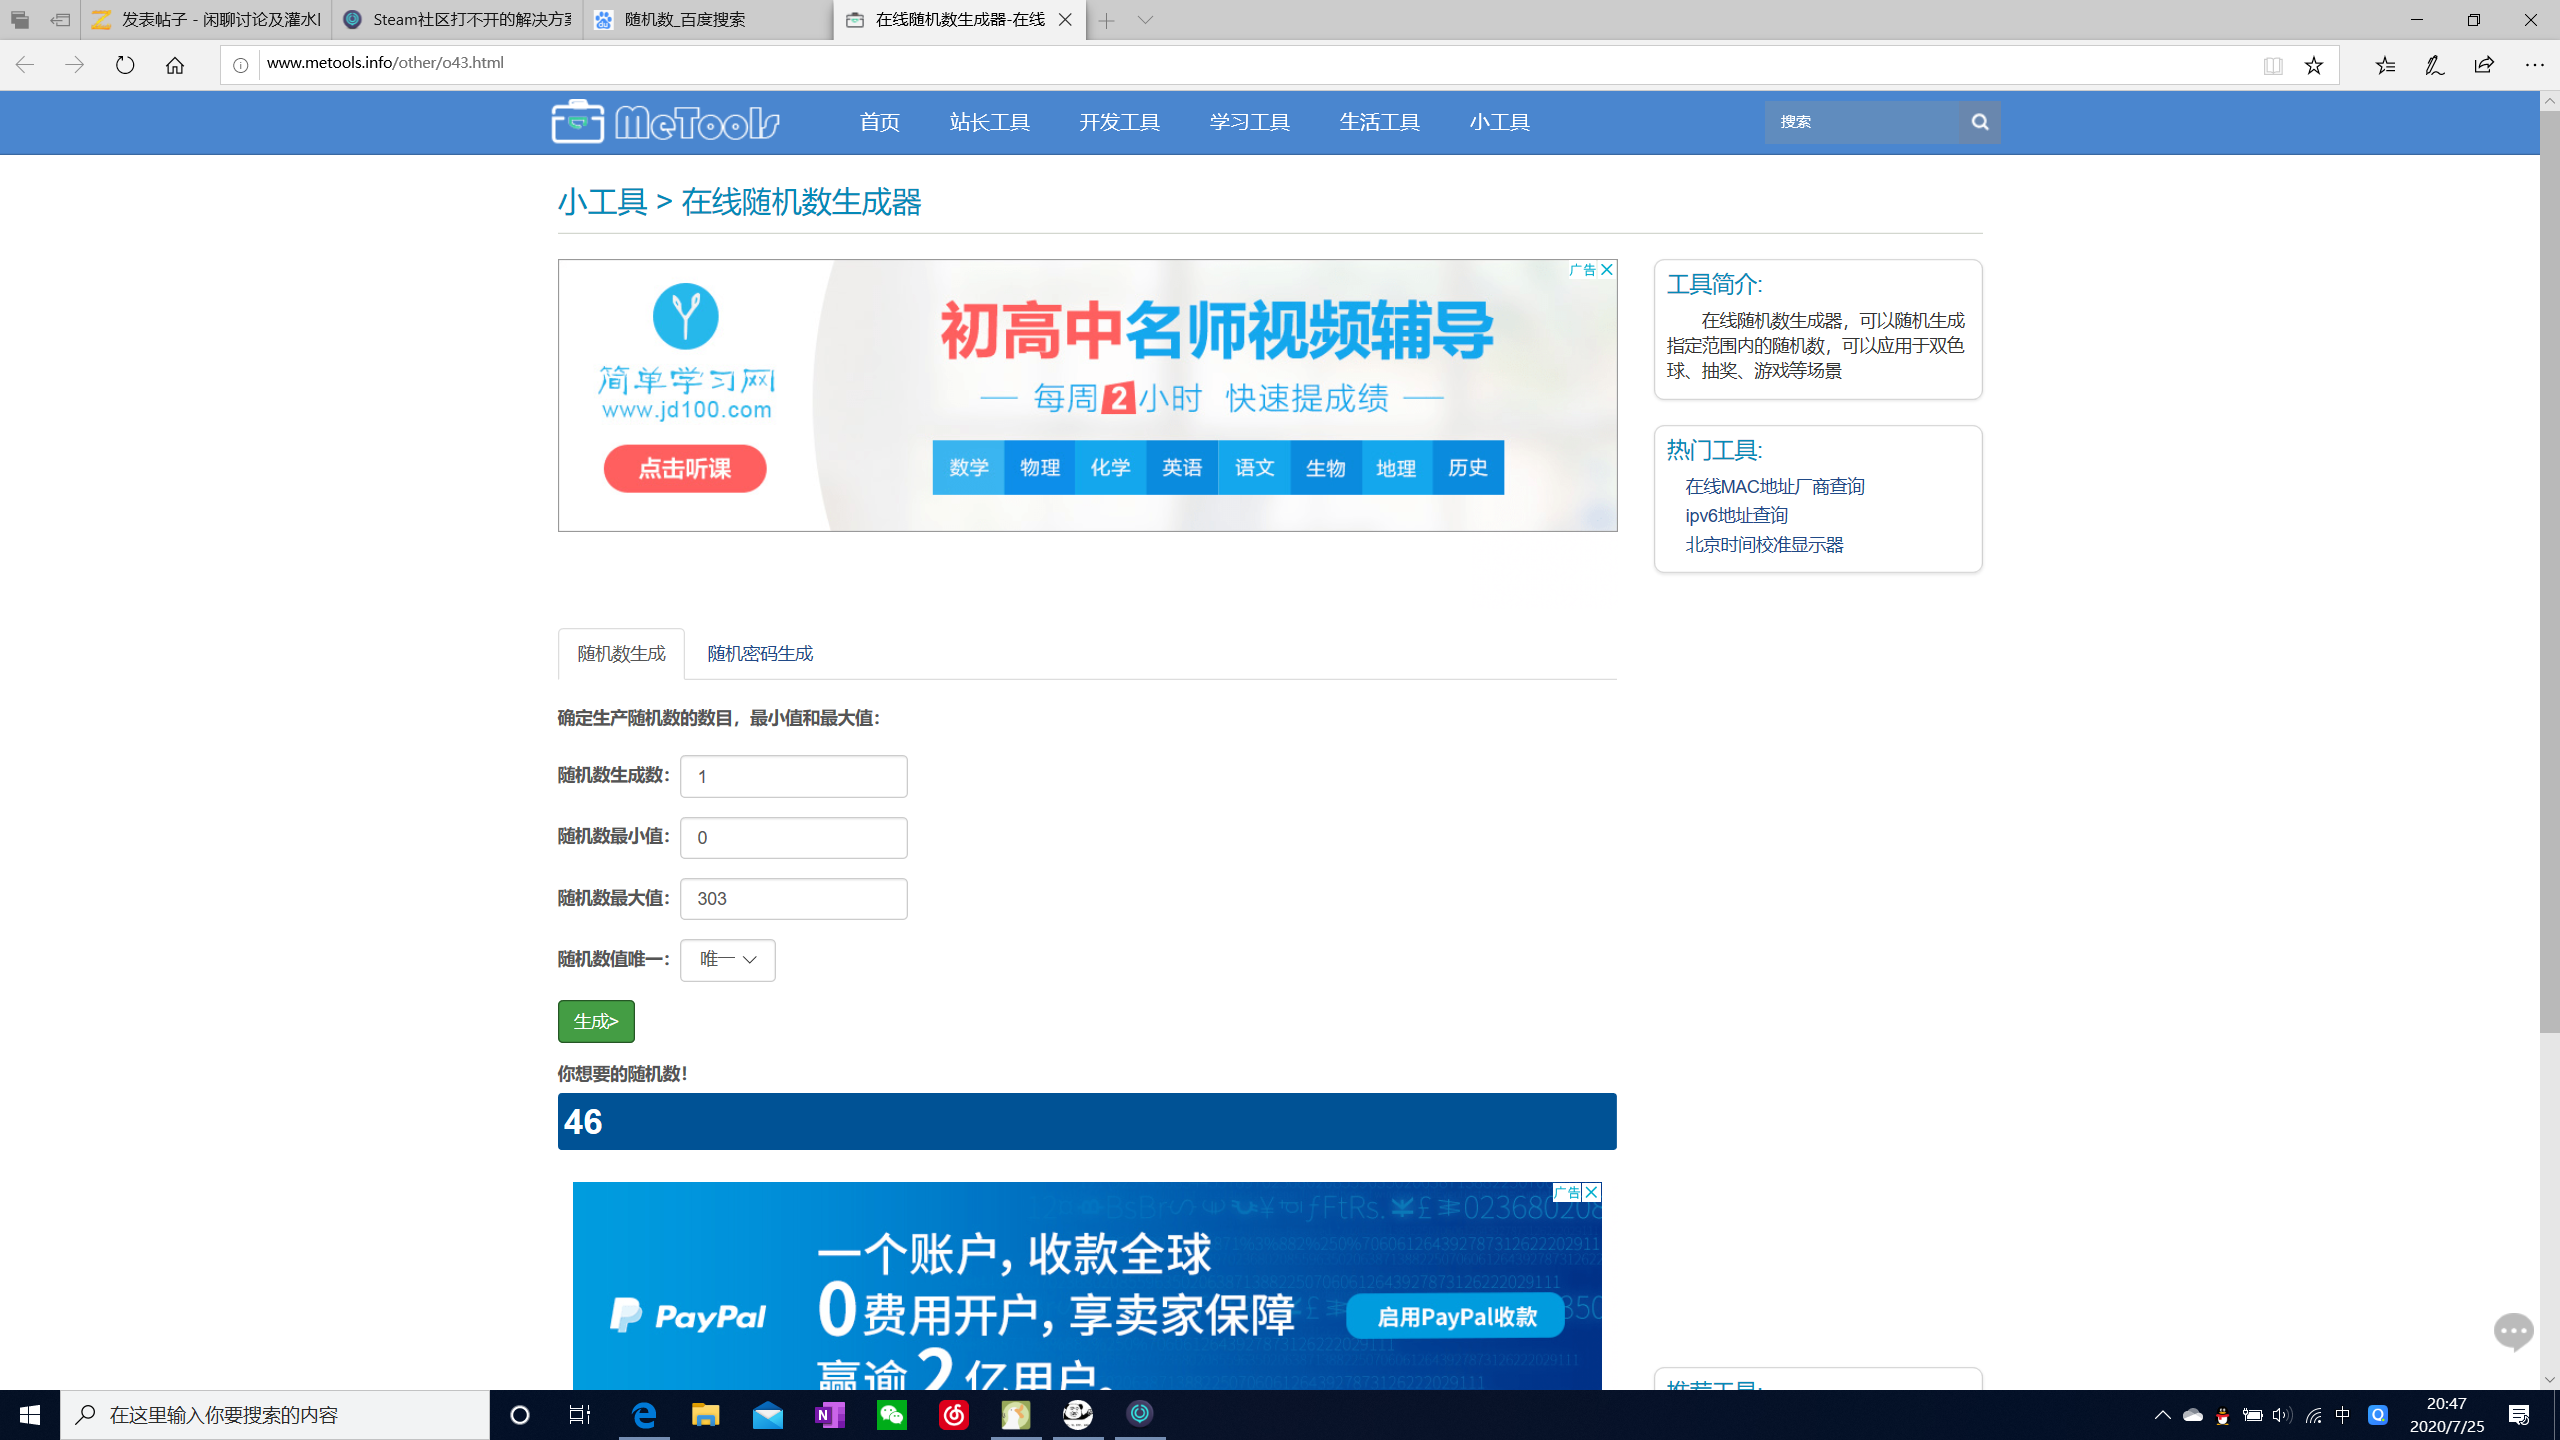This screenshot has height=1440, width=2560.
Task: Open the 开发工具 navigation menu
Action: click(x=1119, y=122)
